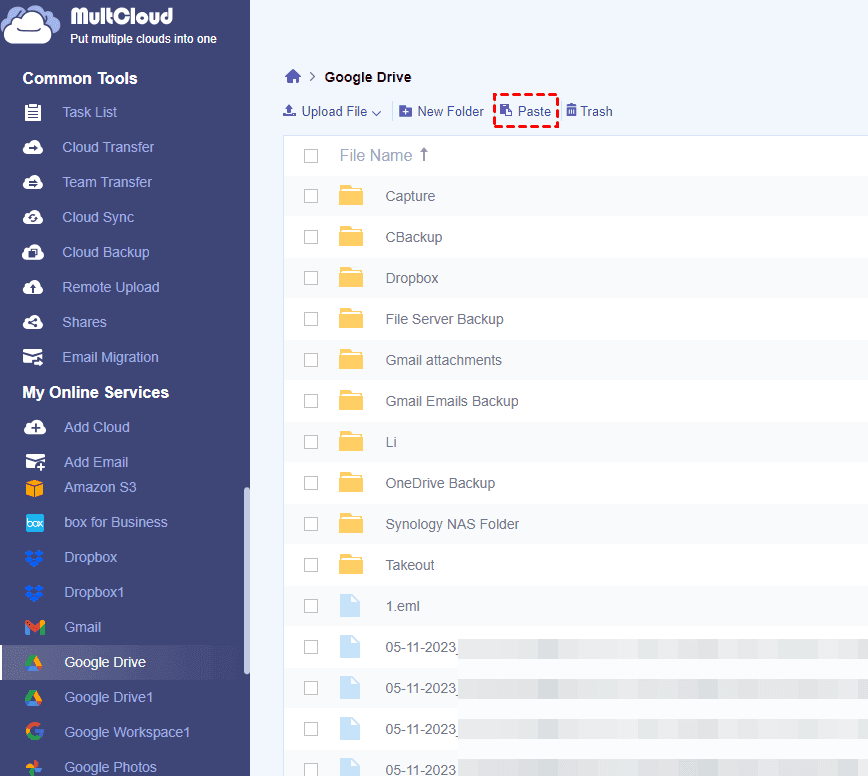Image resolution: width=868 pixels, height=776 pixels.
Task: Open Google Workspace1 service entry
Action: (x=127, y=732)
